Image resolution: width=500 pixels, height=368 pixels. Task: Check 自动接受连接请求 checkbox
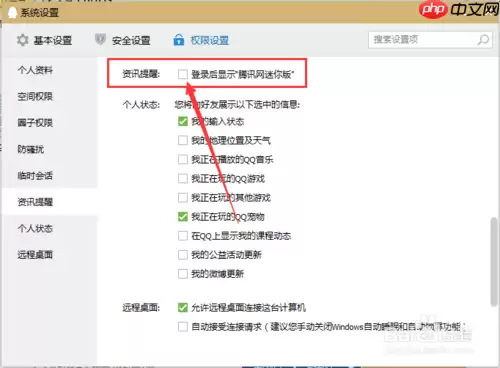click(183, 327)
